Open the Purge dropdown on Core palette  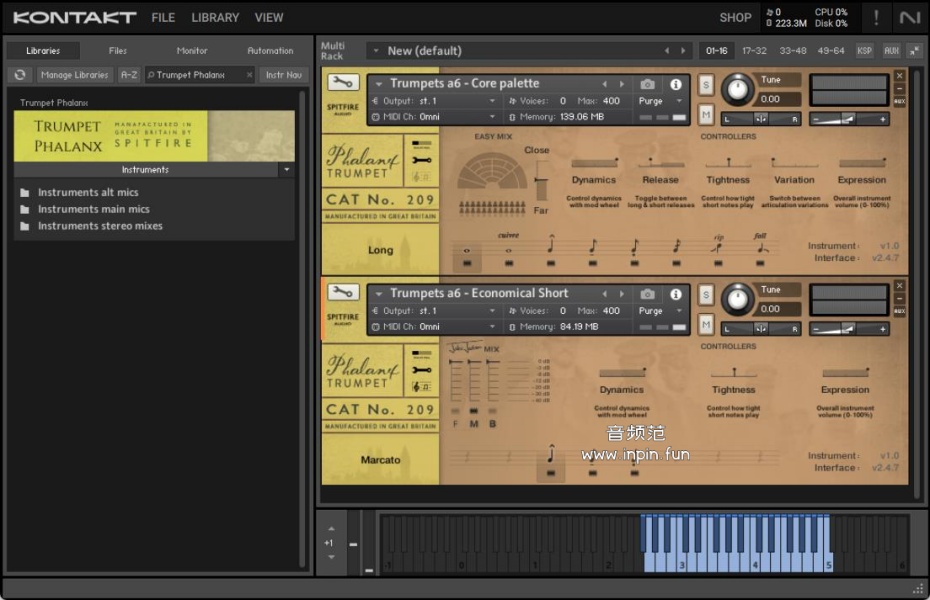coord(661,101)
